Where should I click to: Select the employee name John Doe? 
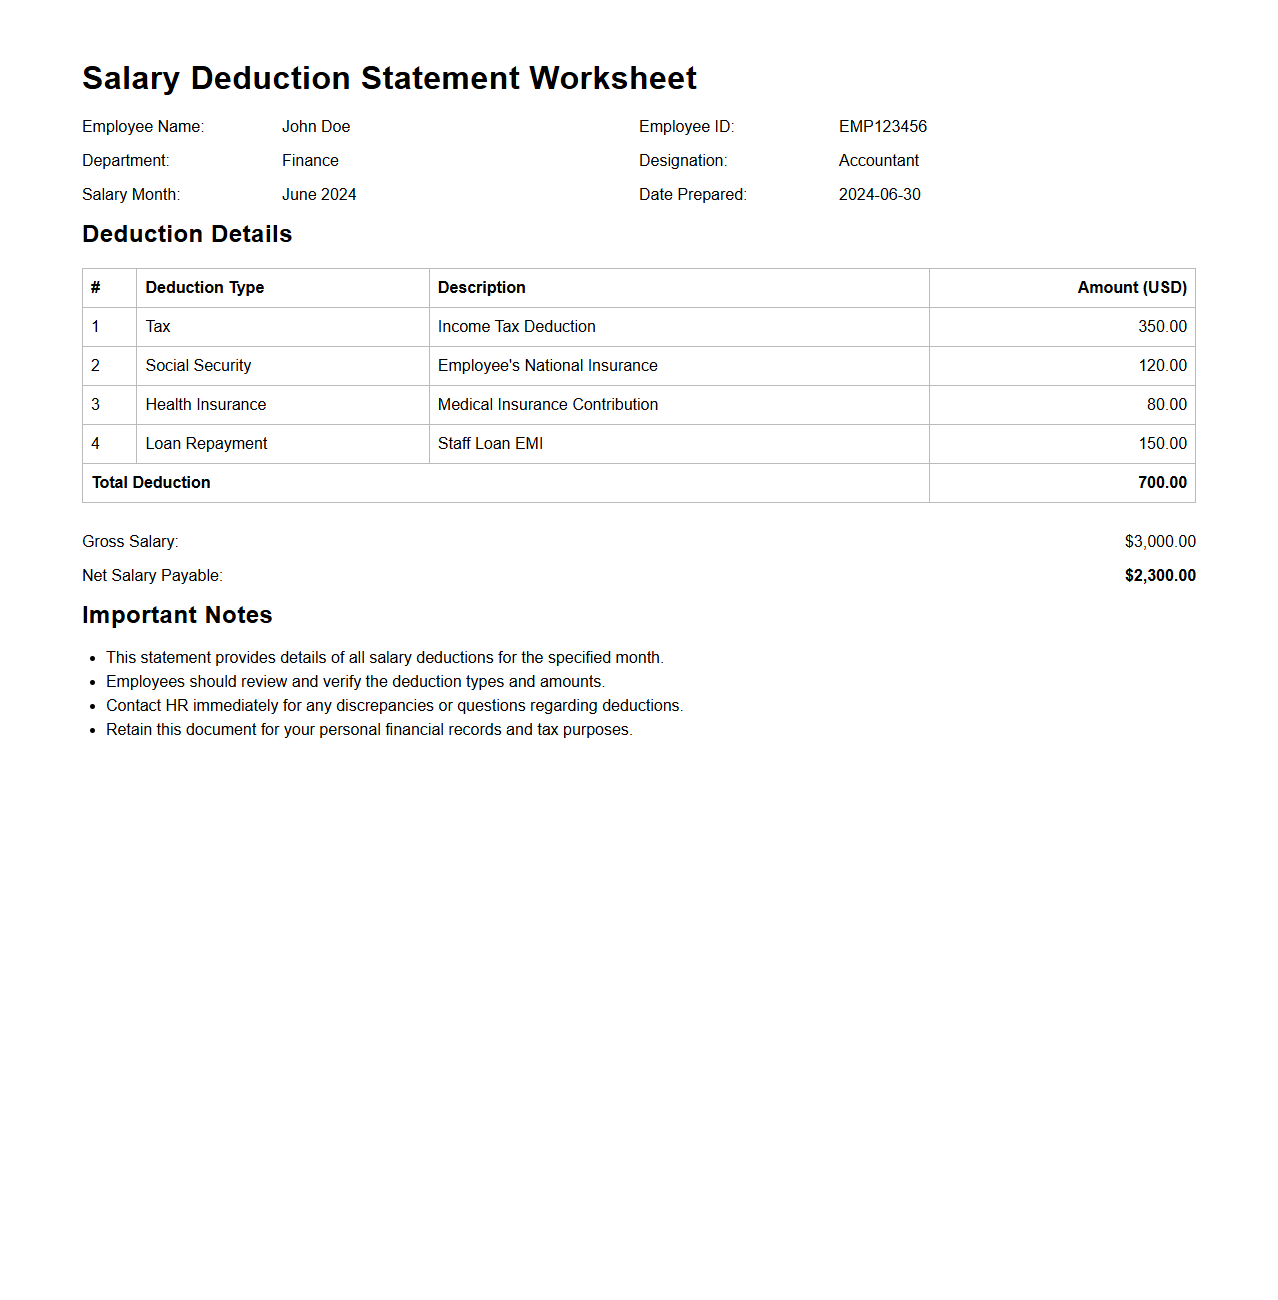(316, 127)
